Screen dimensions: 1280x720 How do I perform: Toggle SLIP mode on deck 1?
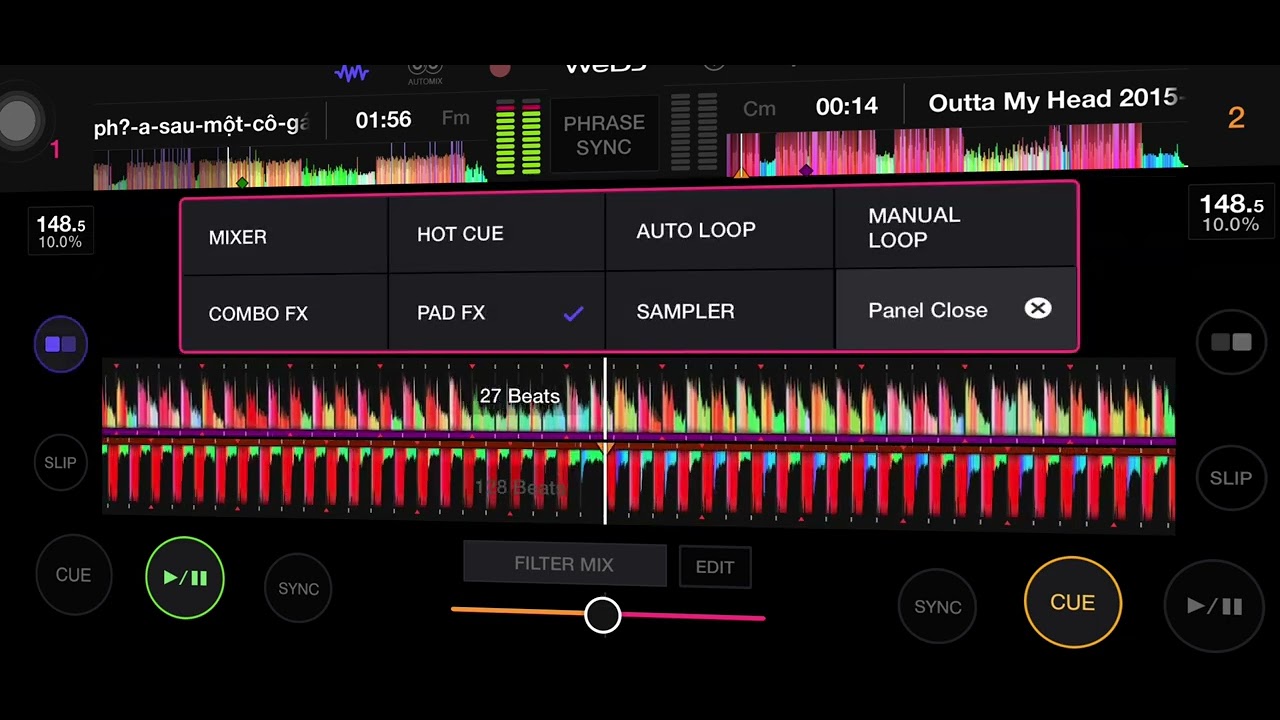coord(60,463)
